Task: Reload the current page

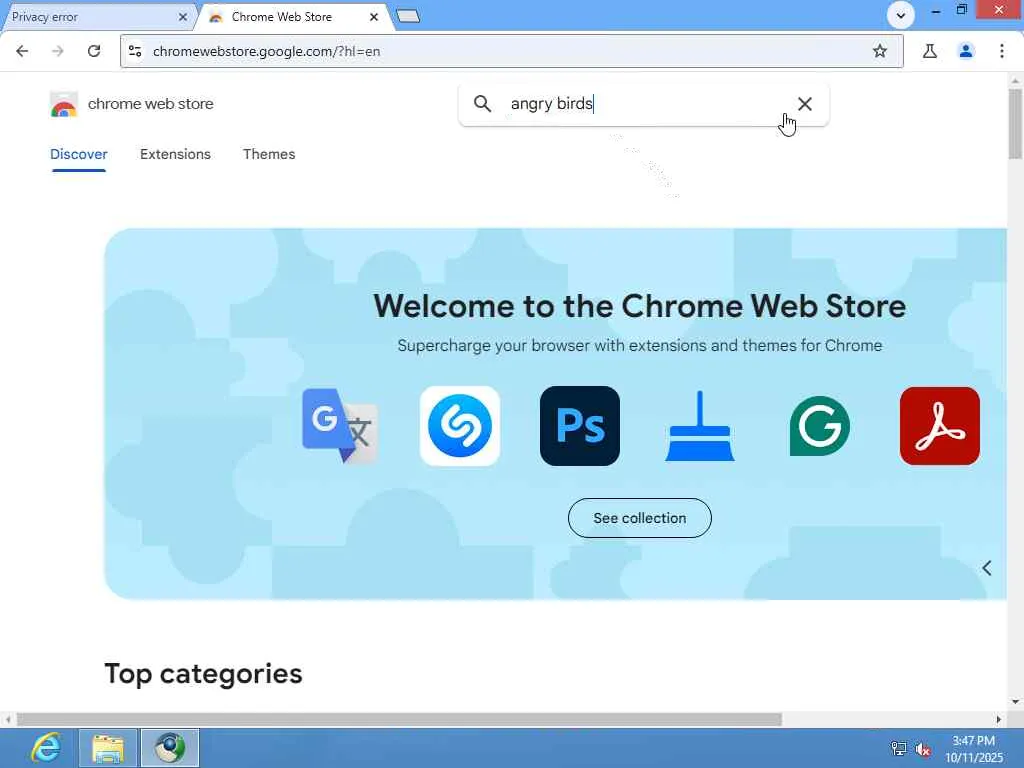Action: [x=94, y=51]
